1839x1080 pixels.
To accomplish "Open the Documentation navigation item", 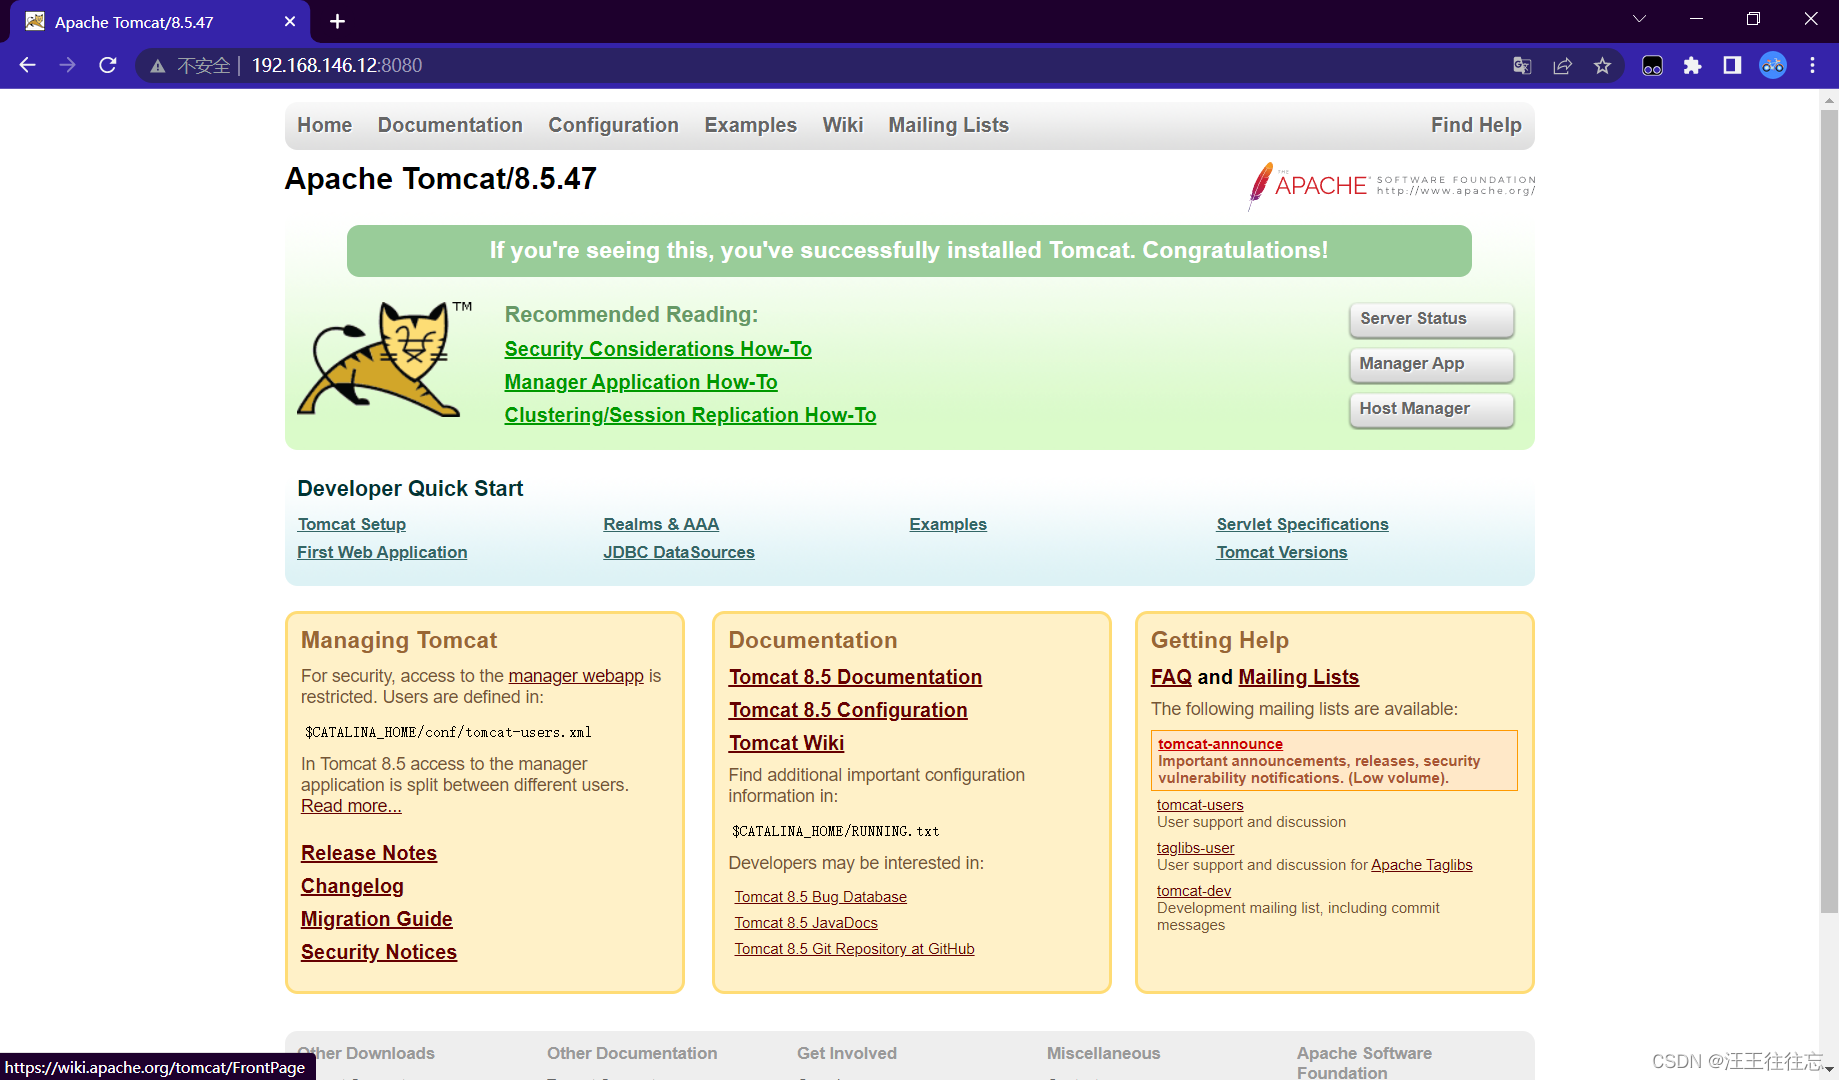I will coord(450,125).
